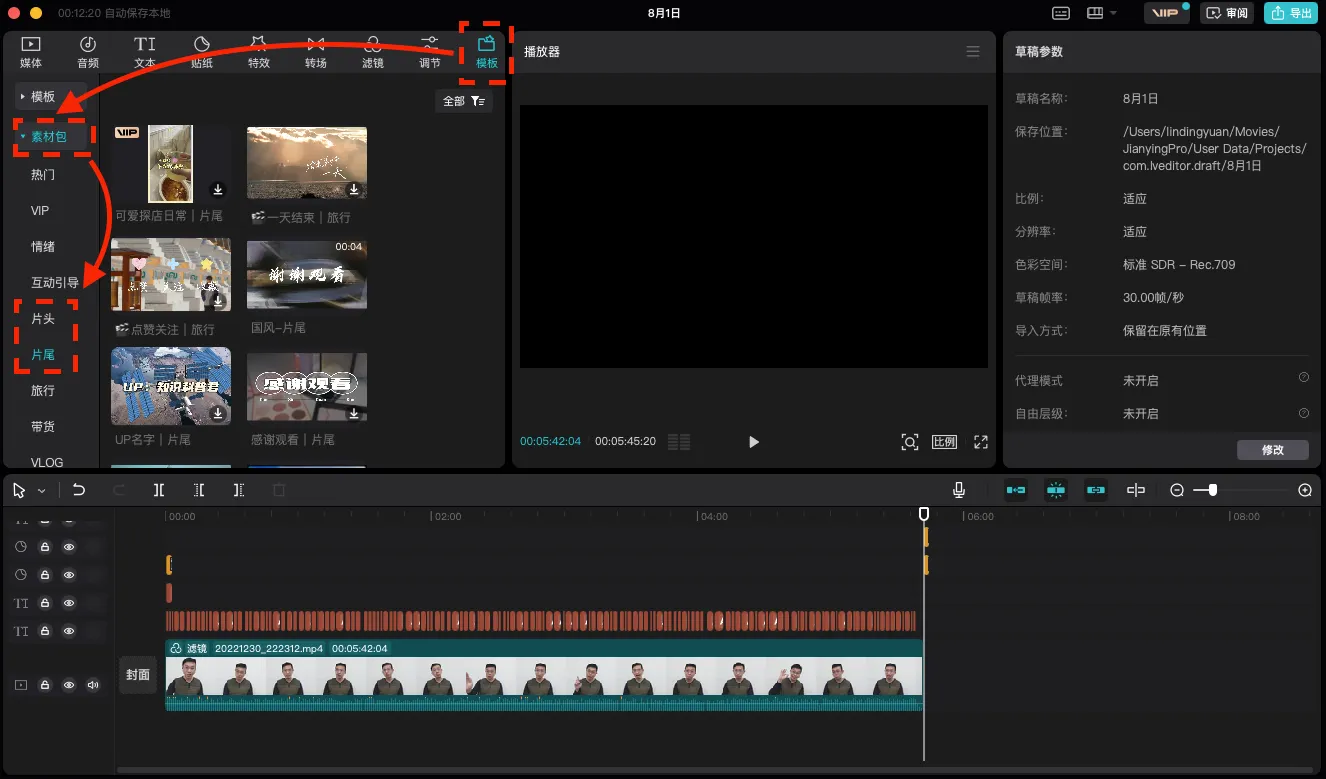Viewport: 1326px width, 779px height.
Task: Open the 滤镜 filters panel
Action: click(373, 52)
